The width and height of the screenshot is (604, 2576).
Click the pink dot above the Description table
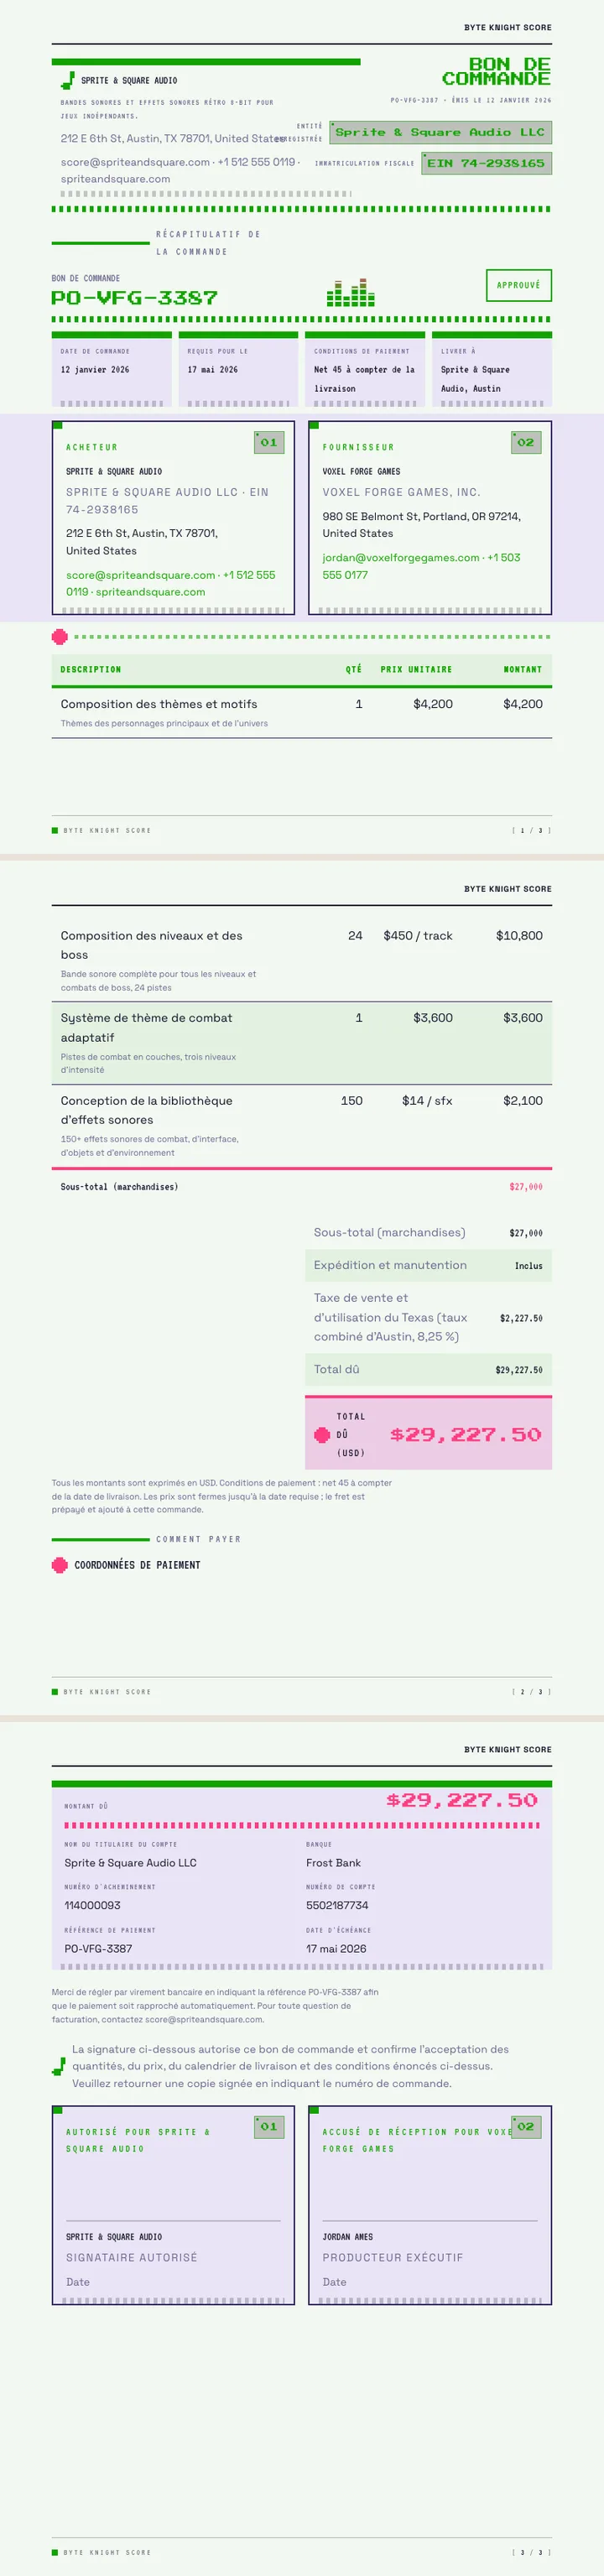coord(60,637)
